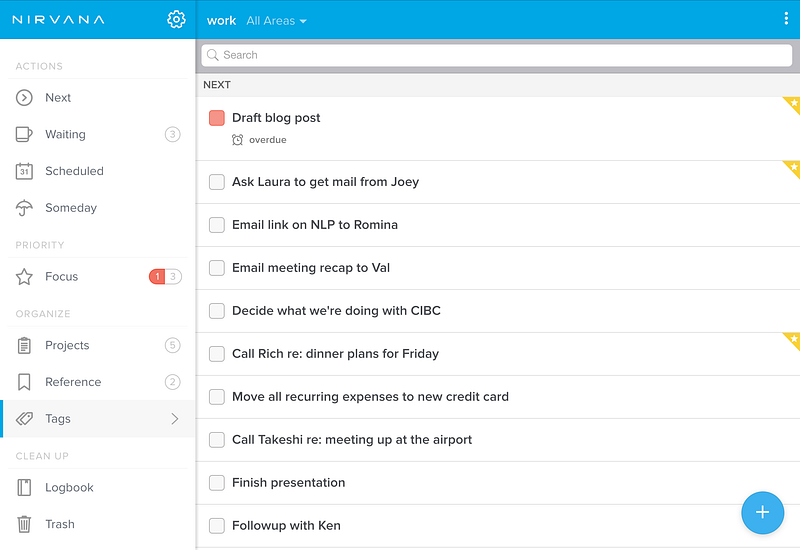Open settings with the gear icon
Image resolution: width=800 pixels, height=550 pixels.
(x=176, y=19)
